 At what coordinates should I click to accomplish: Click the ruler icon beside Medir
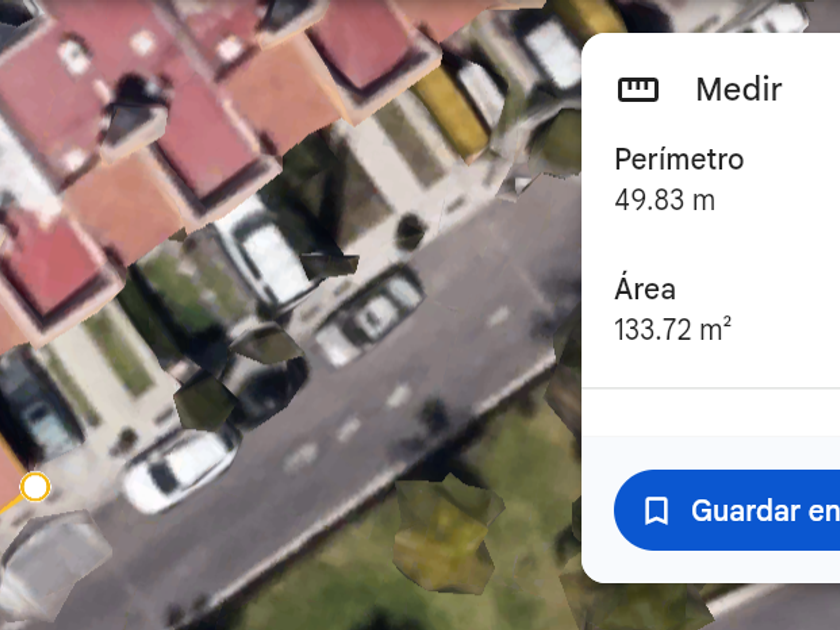click(638, 89)
